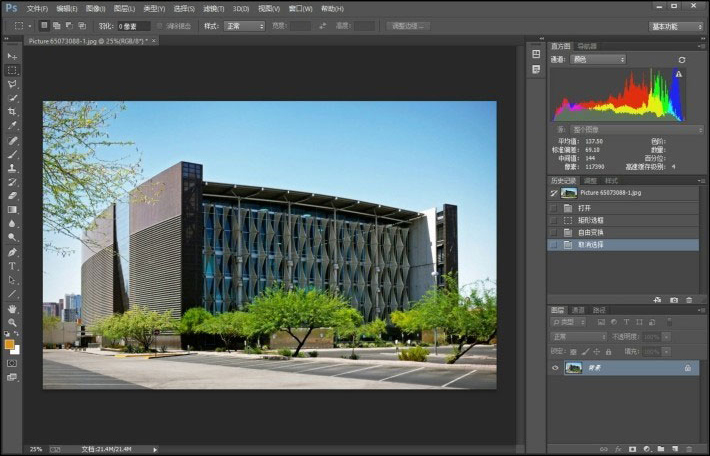
Task: Open the histogram panel flyout menu
Action: [701, 46]
